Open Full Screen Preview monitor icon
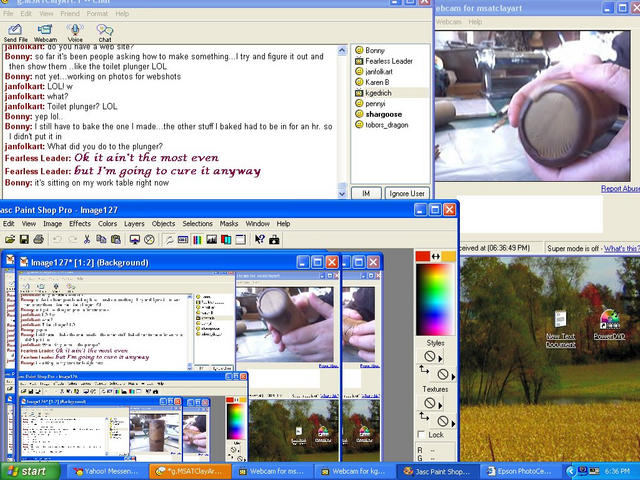Image resolution: width=640 pixels, height=480 pixels. pyautogui.click(x=135, y=240)
